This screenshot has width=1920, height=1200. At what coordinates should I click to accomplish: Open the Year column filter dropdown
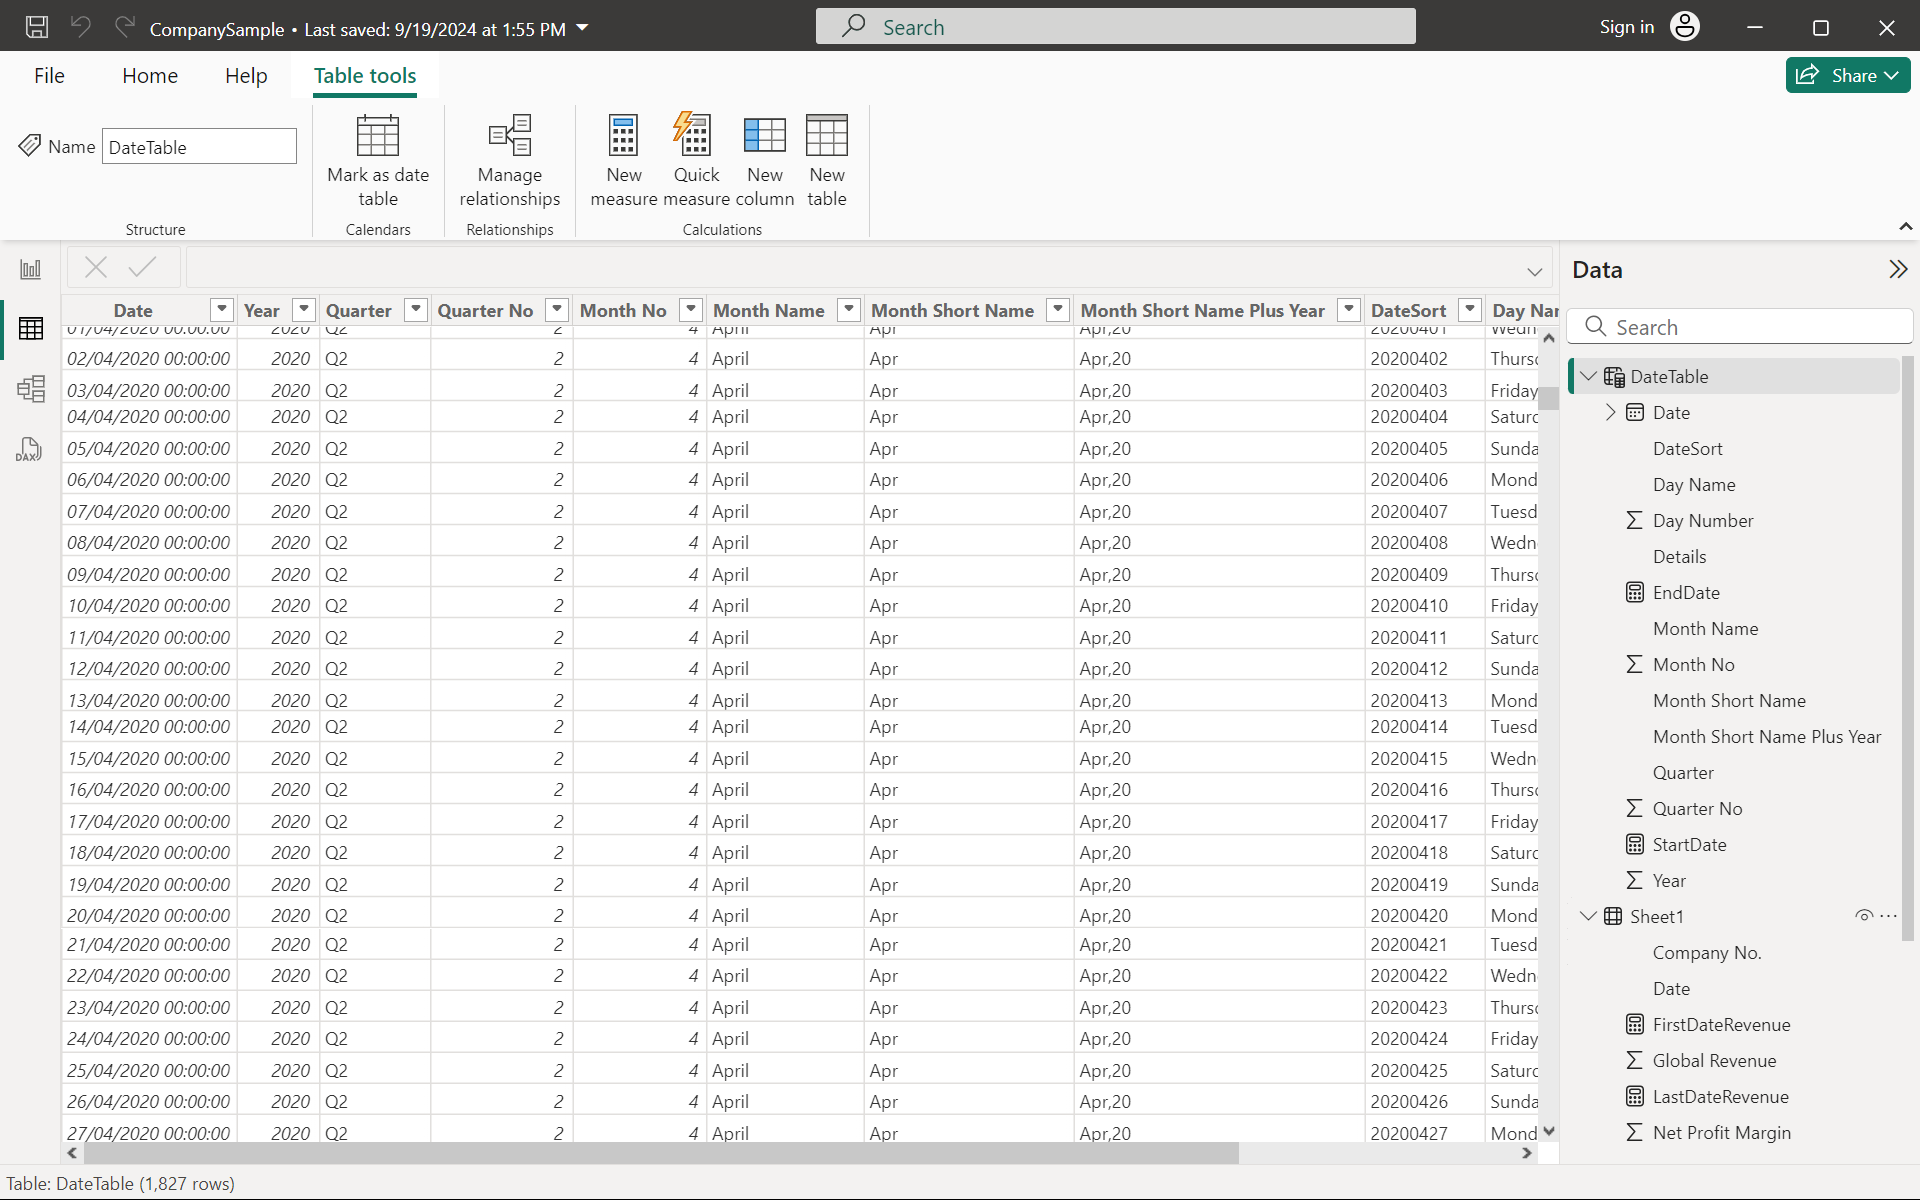(304, 310)
